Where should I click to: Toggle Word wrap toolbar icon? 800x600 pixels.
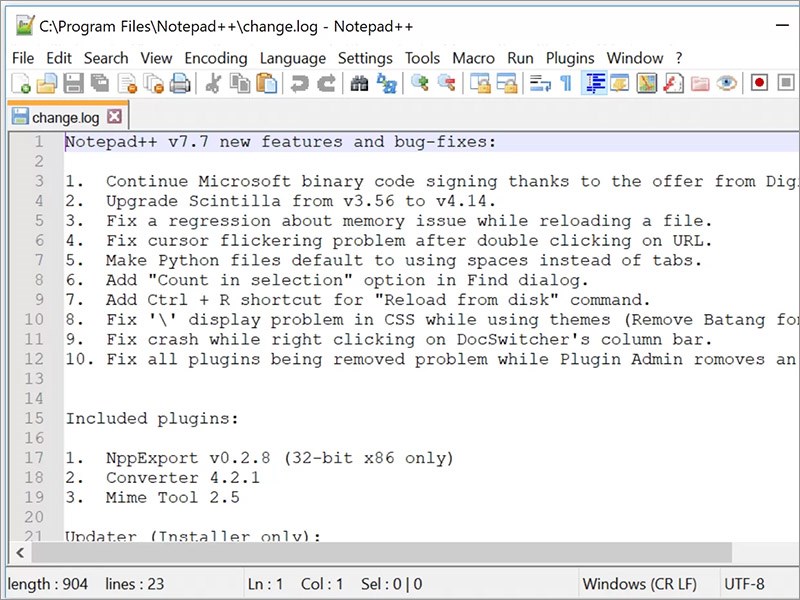pos(540,83)
